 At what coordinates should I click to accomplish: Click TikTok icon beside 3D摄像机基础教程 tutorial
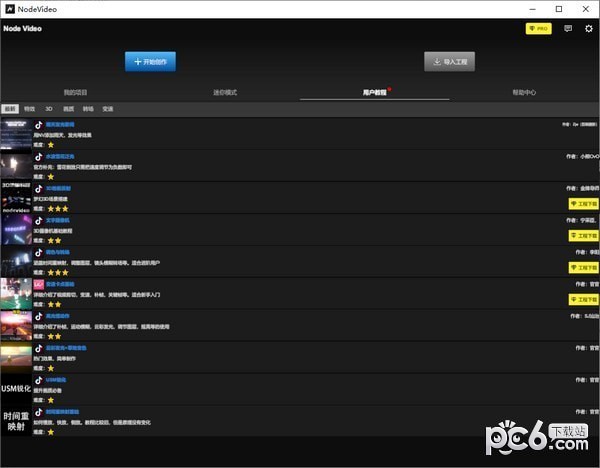point(39,220)
